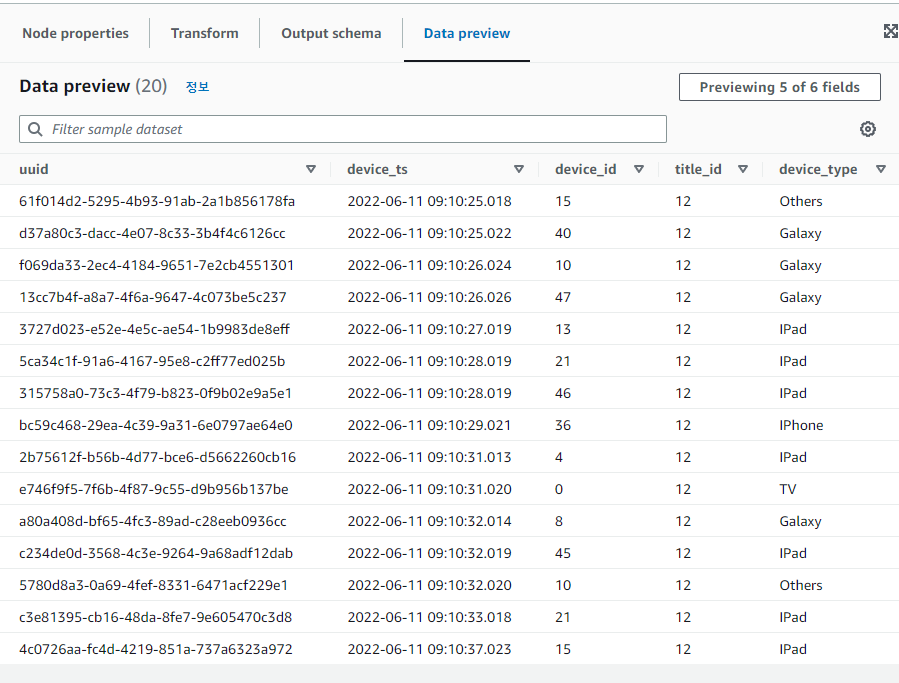Click the device_id column header
The height and width of the screenshot is (683, 899).
point(585,169)
